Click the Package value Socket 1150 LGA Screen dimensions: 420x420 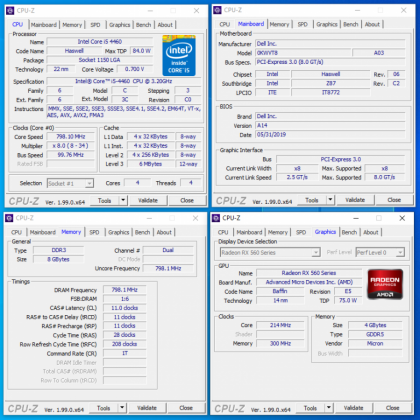point(100,60)
